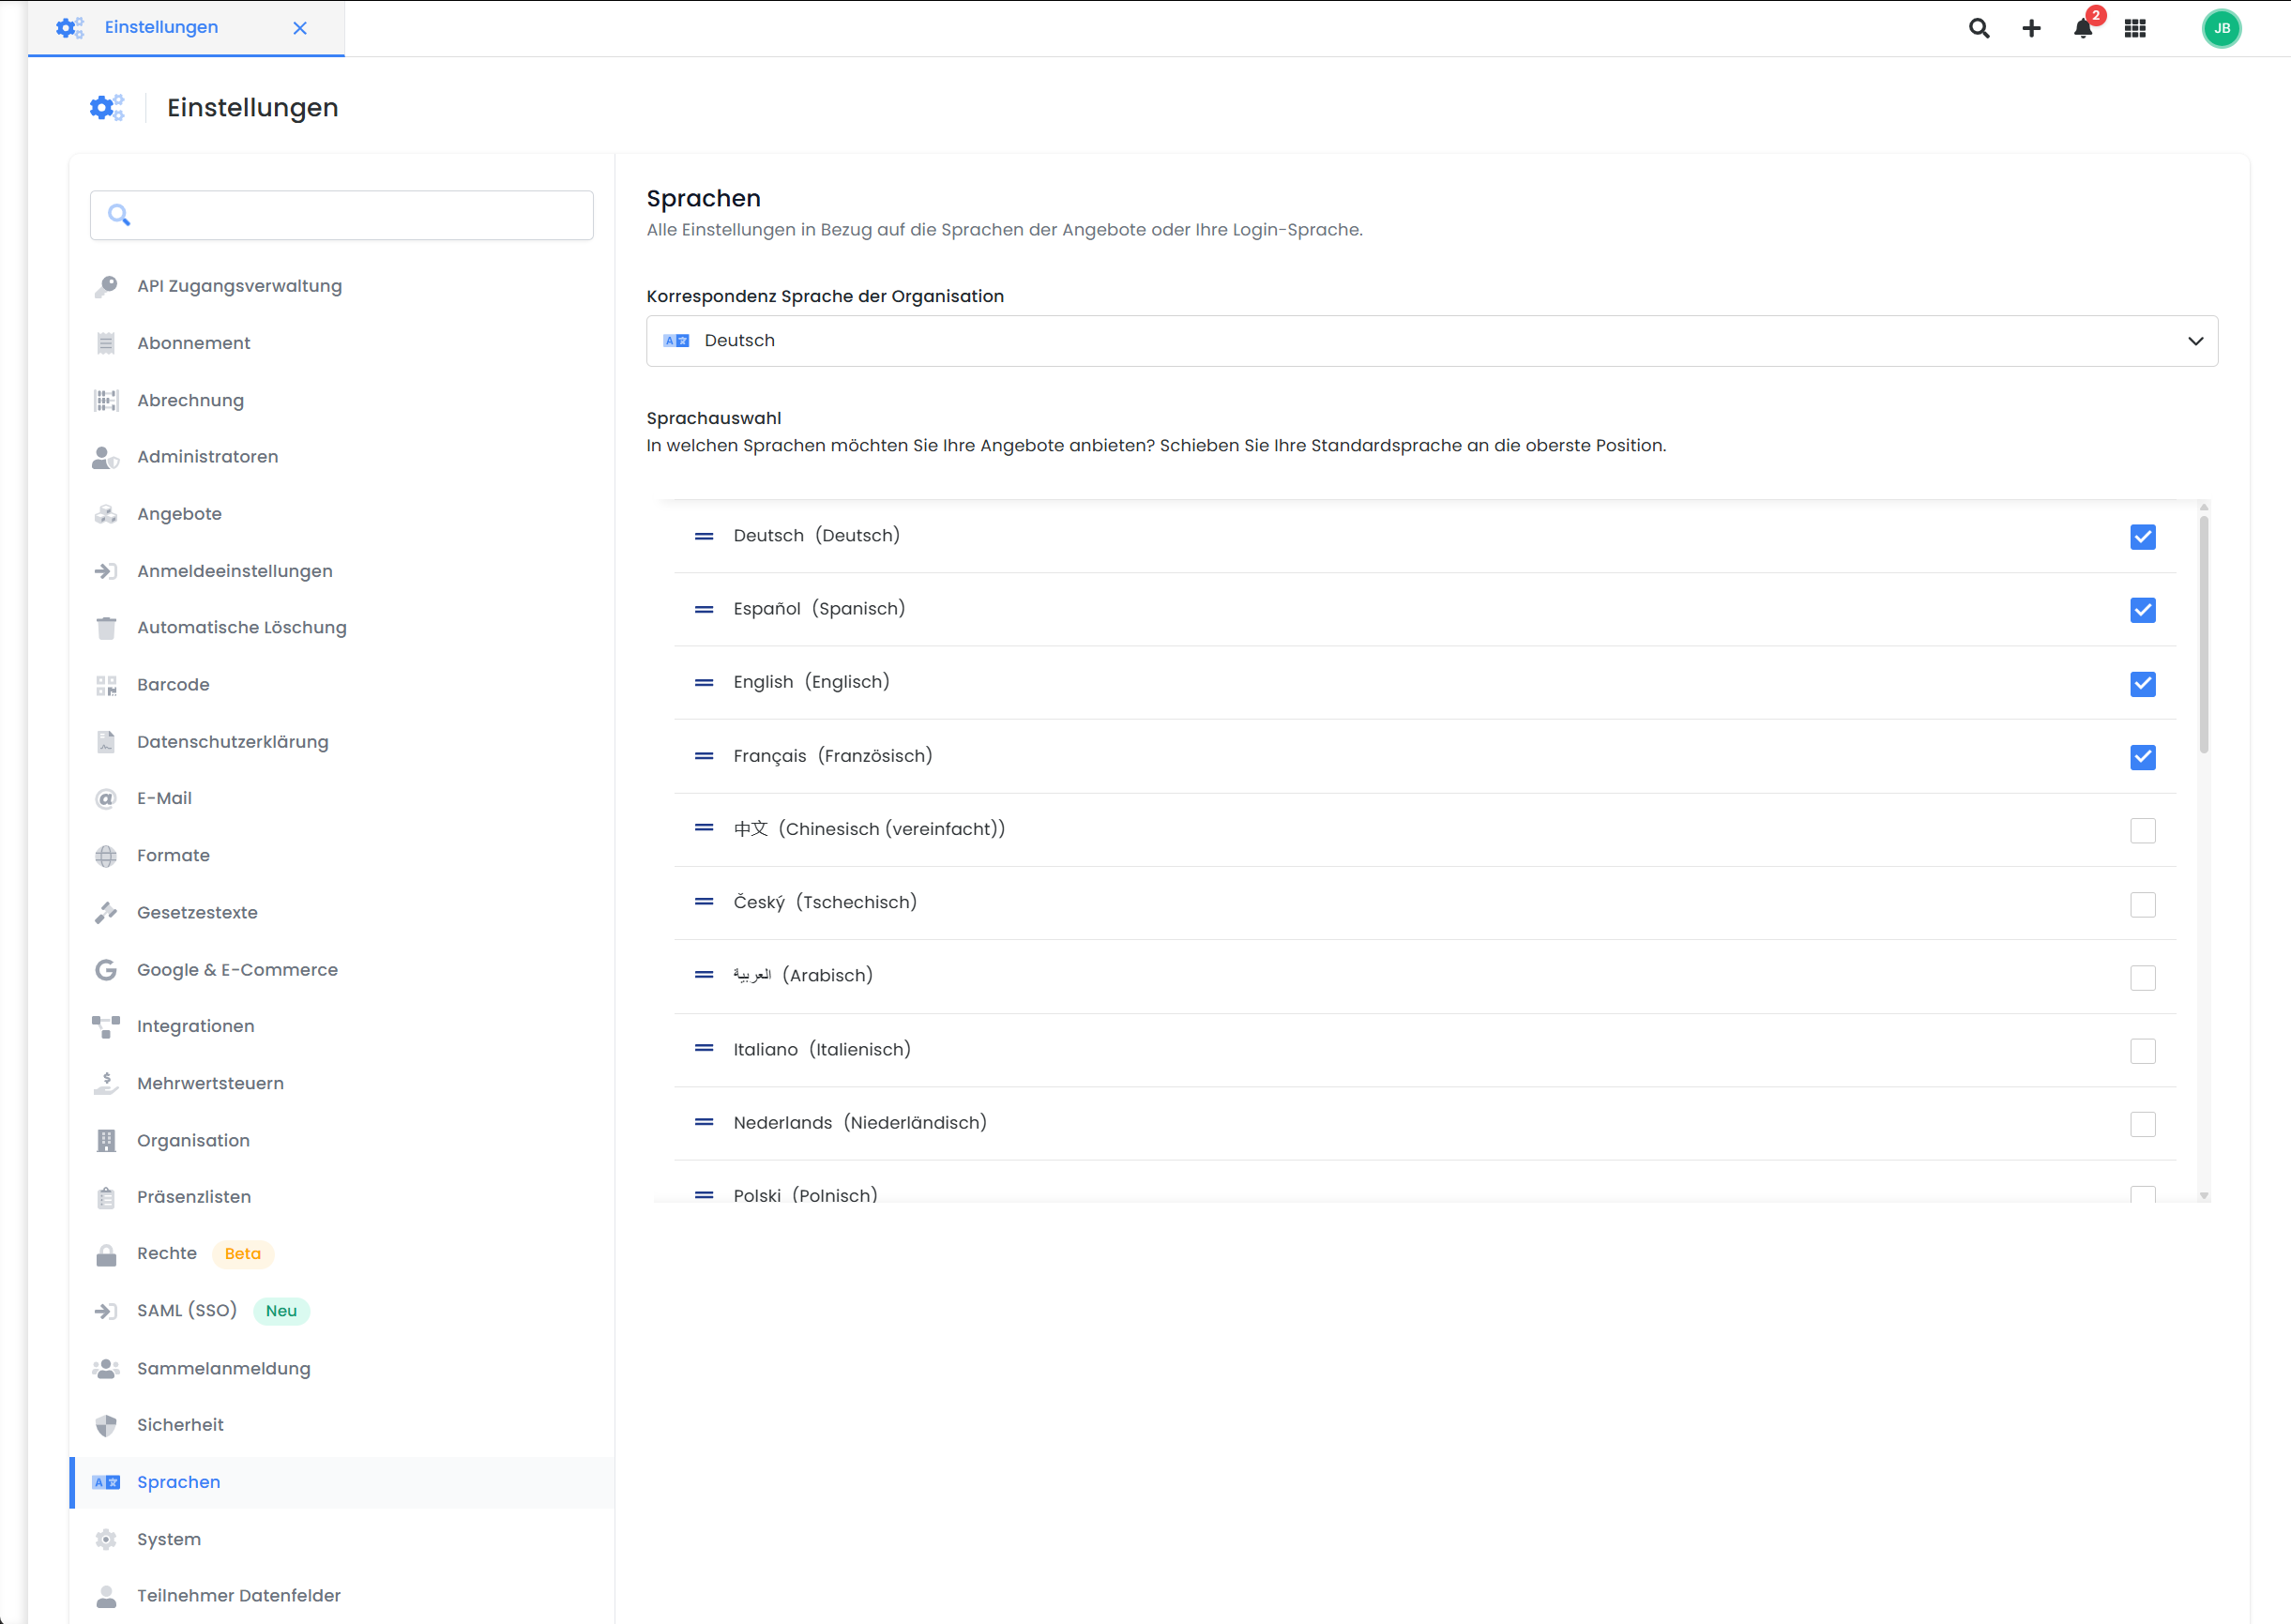The height and width of the screenshot is (1624, 2291).
Task: Open the Rechte Beta settings page
Action: (167, 1253)
